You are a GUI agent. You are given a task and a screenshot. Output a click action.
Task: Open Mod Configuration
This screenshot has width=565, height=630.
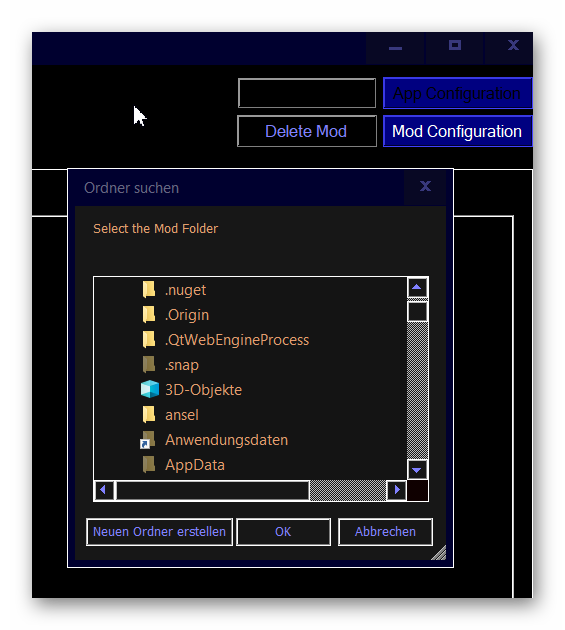(458, 131)
